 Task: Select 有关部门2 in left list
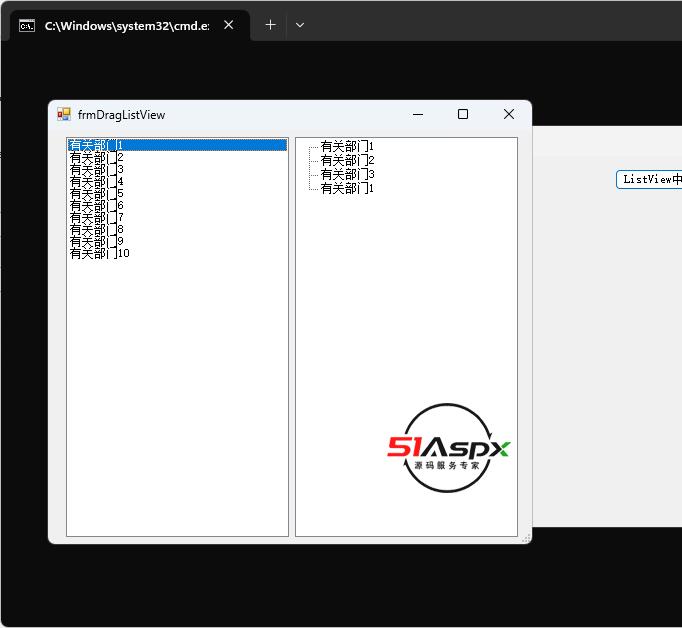tap(96, 157)
